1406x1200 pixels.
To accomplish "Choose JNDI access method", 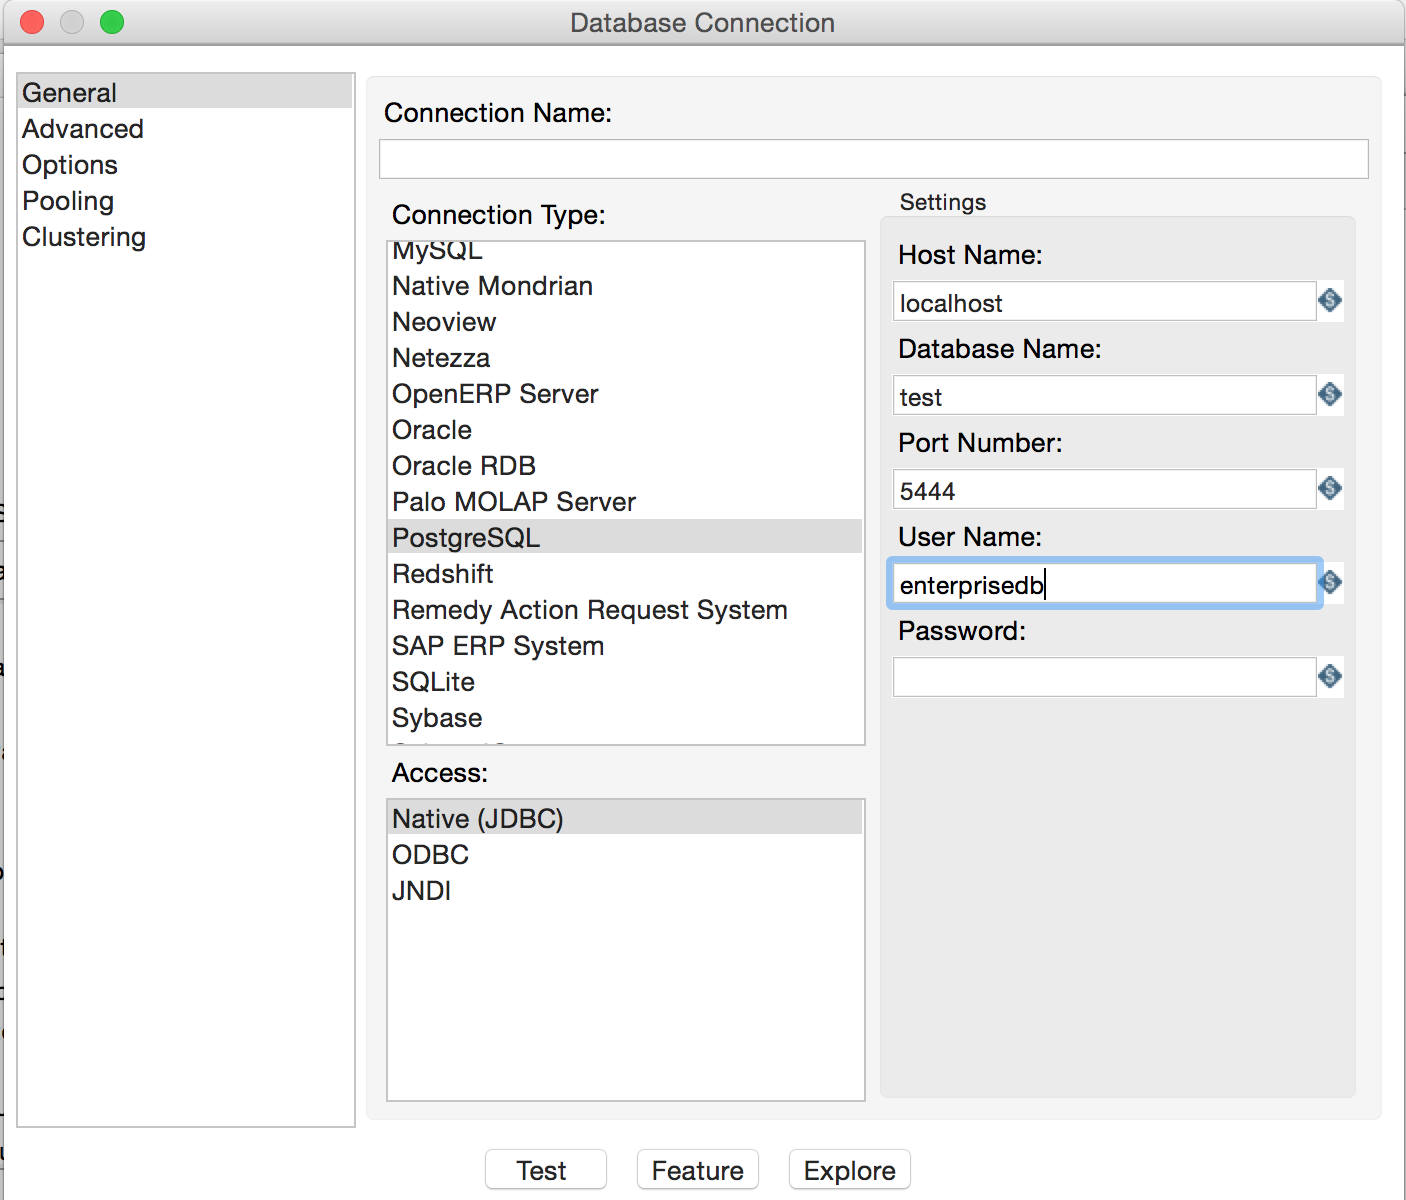I will pyautogui.click(x=626, y=891).
